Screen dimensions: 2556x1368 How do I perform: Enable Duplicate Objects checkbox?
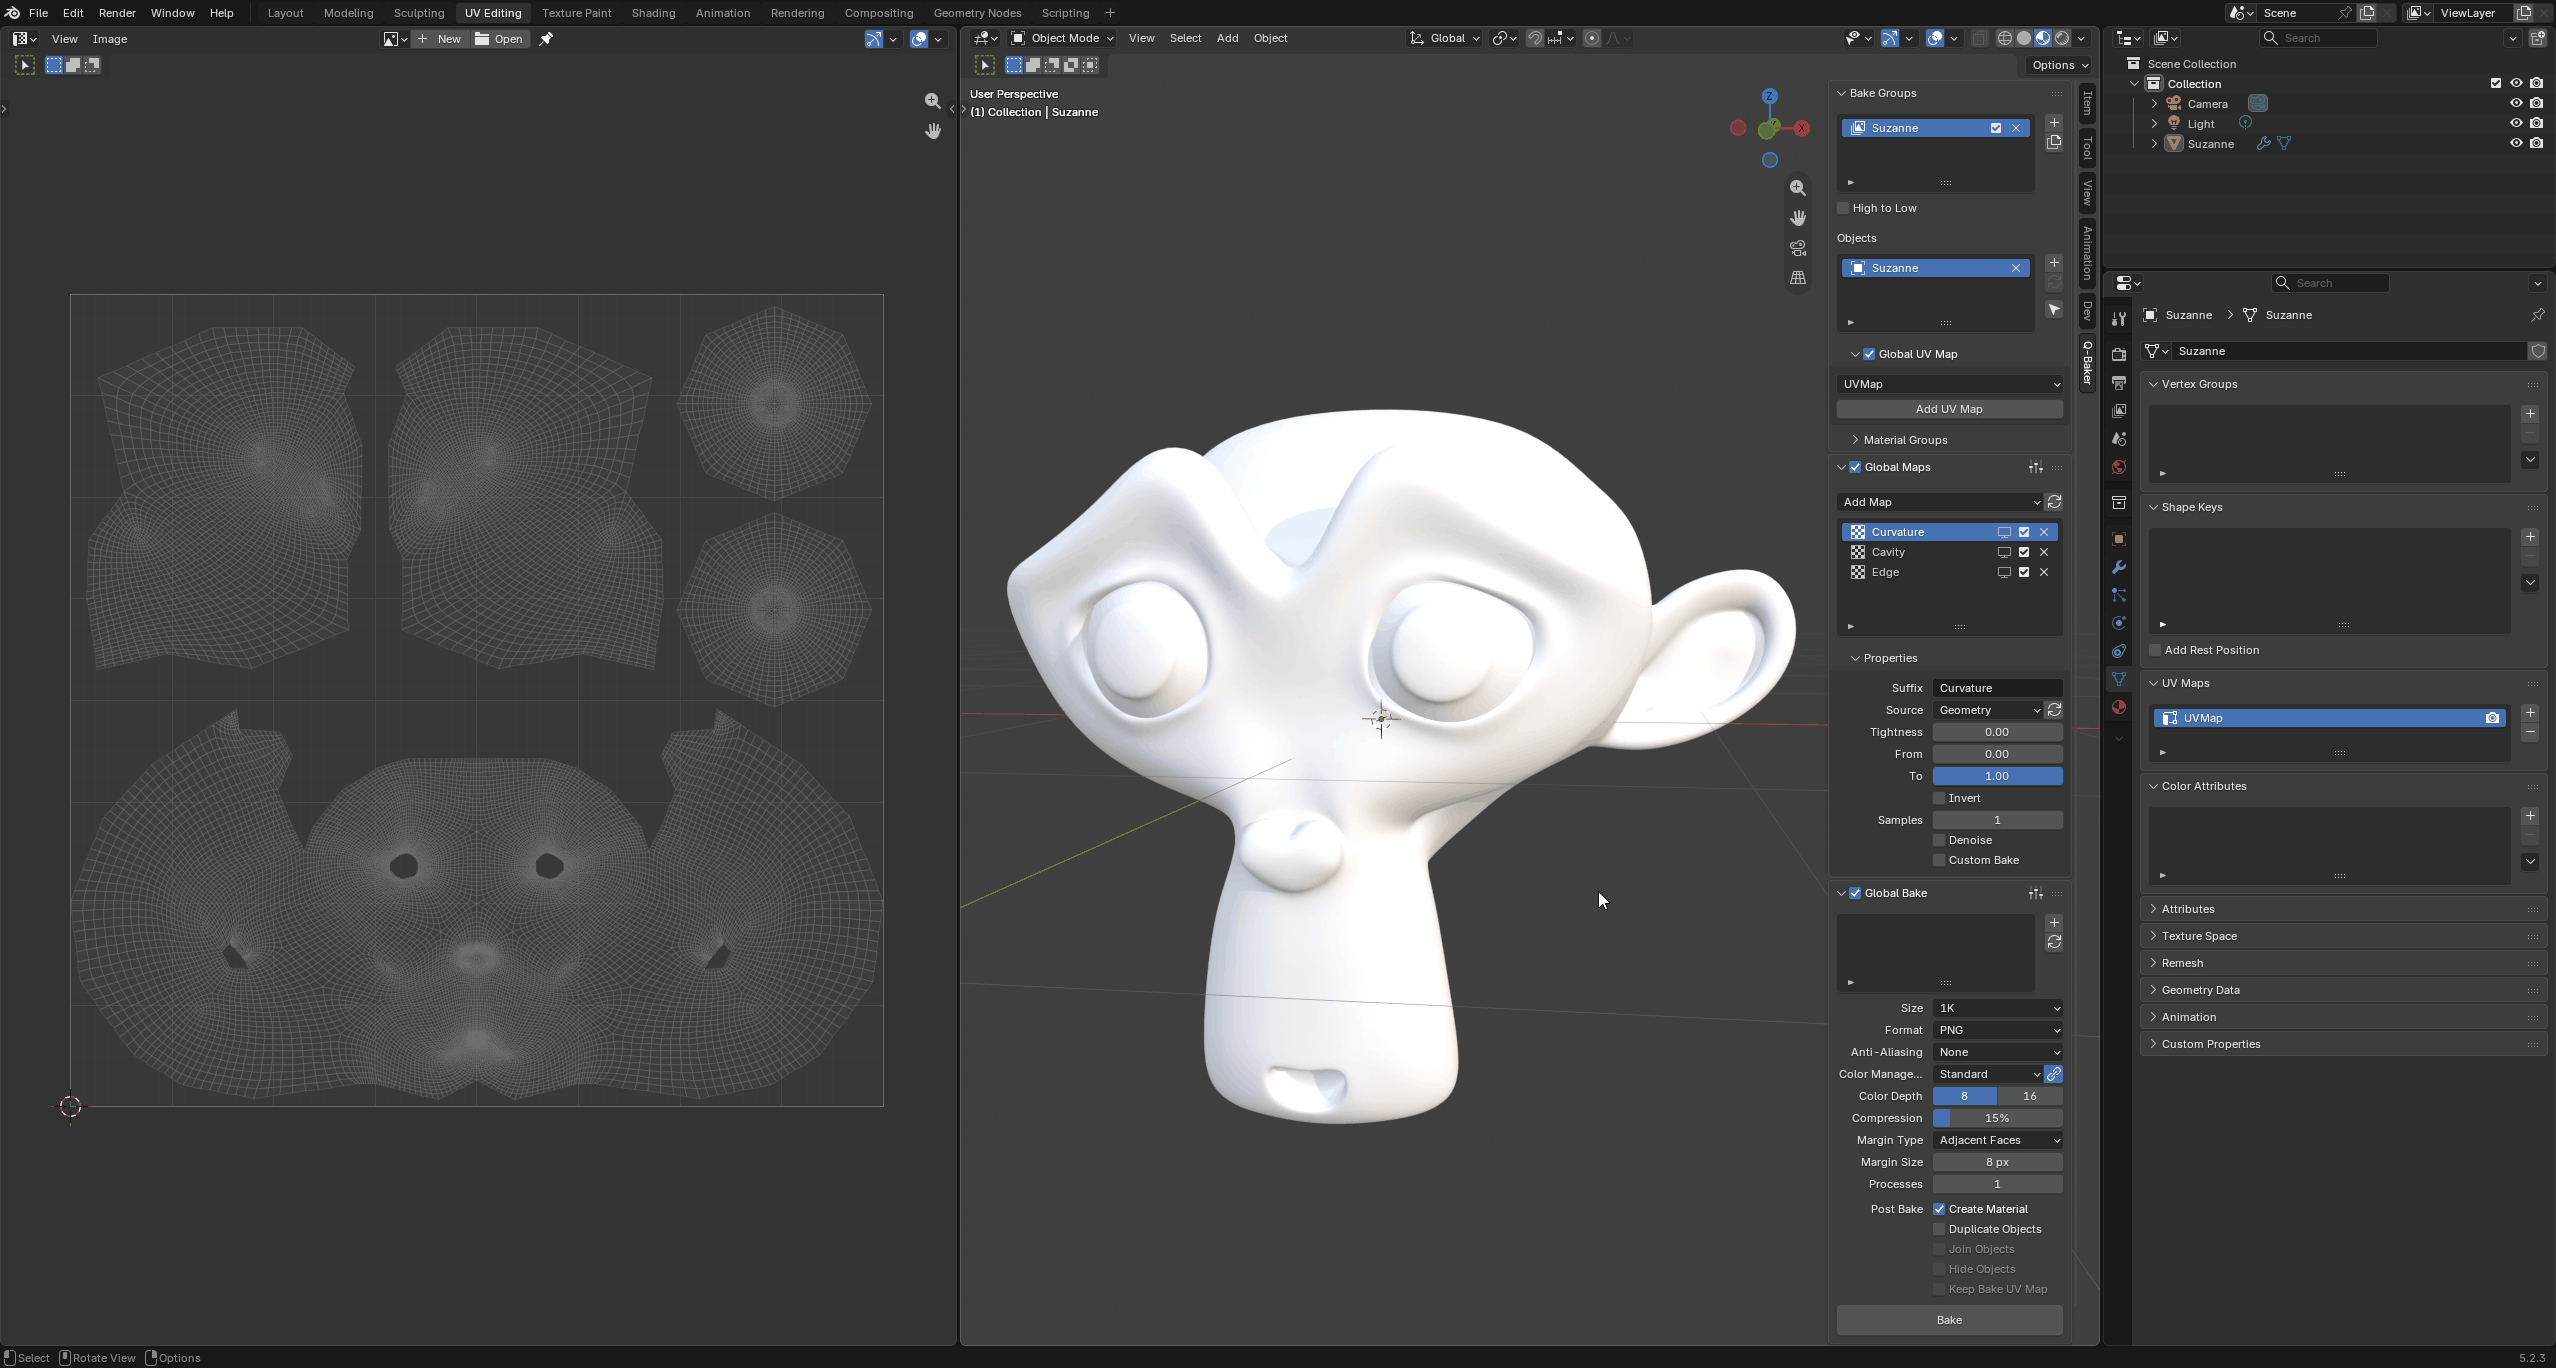tap(1939, 1229)
